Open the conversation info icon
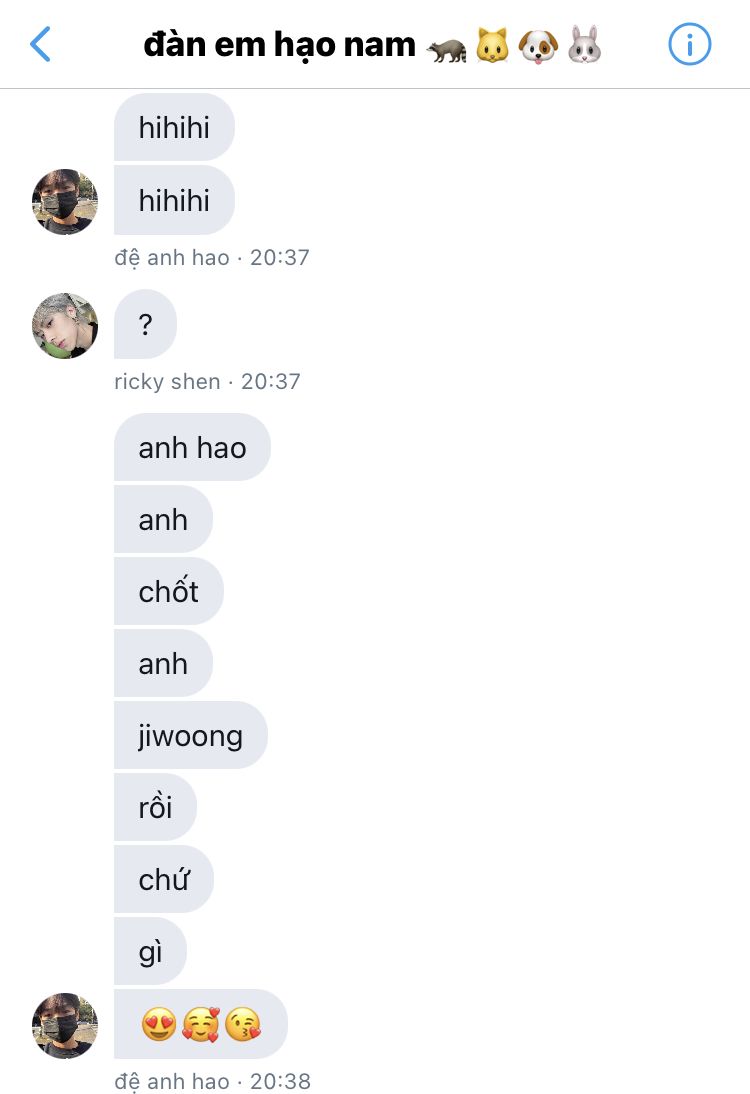Viewport: 750px width, 1094px height. pyautogui.click(x=689, y=45)
